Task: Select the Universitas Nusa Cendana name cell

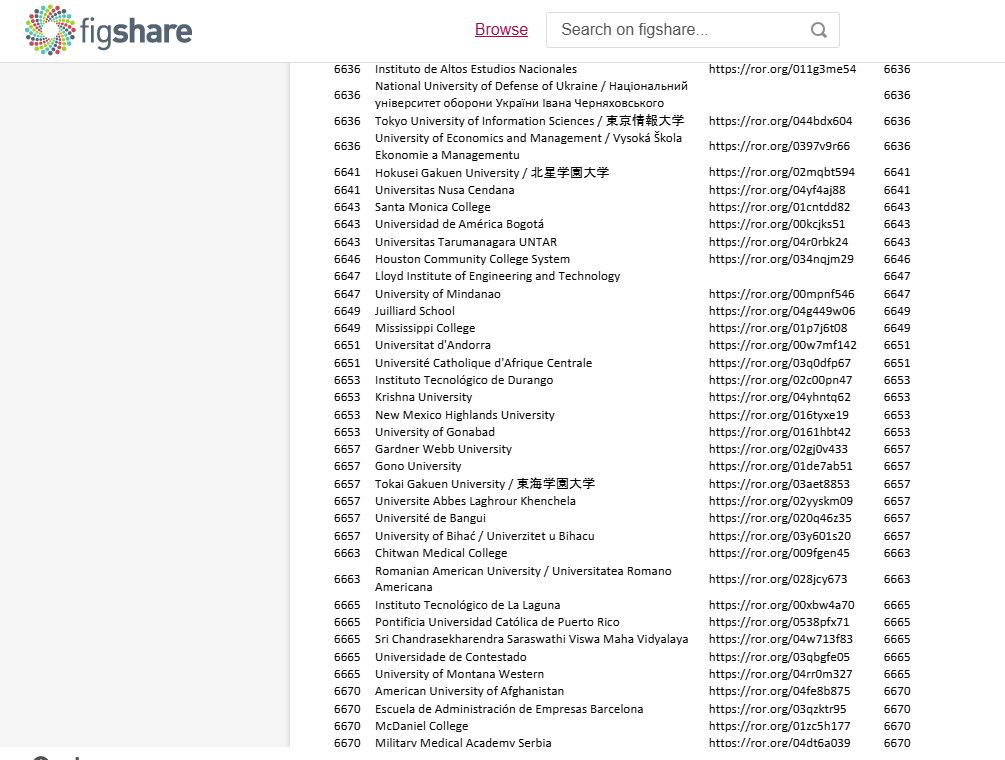Action: point(445,190)
